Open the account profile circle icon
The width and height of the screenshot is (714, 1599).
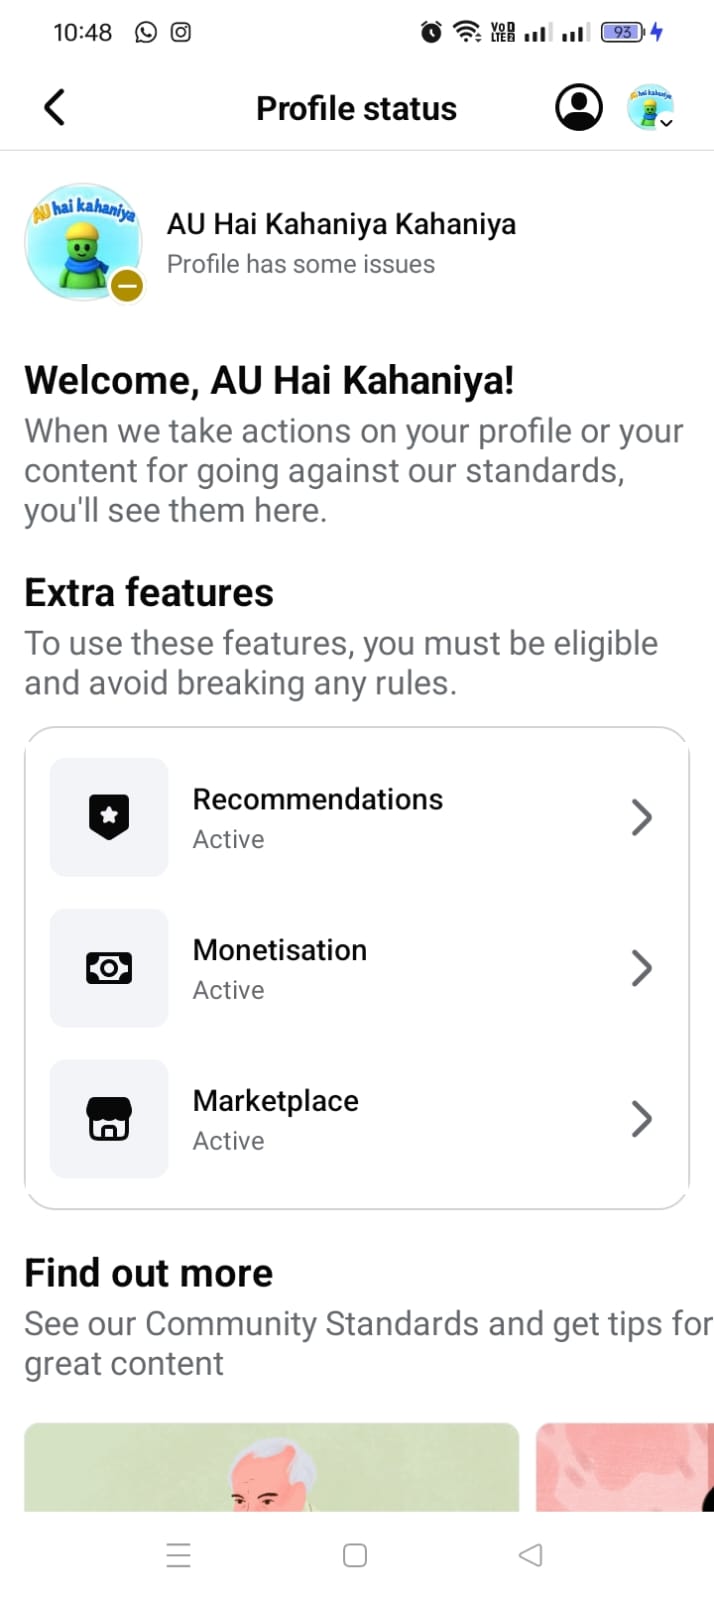578,107
